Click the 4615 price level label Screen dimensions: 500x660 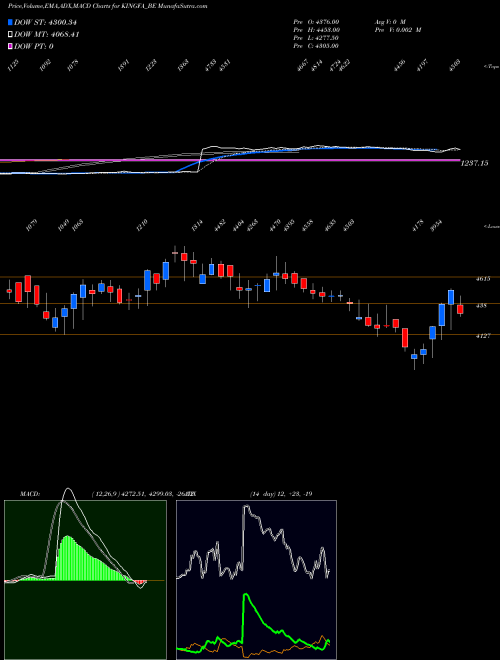pyautogui.click(x=482, y=279)
